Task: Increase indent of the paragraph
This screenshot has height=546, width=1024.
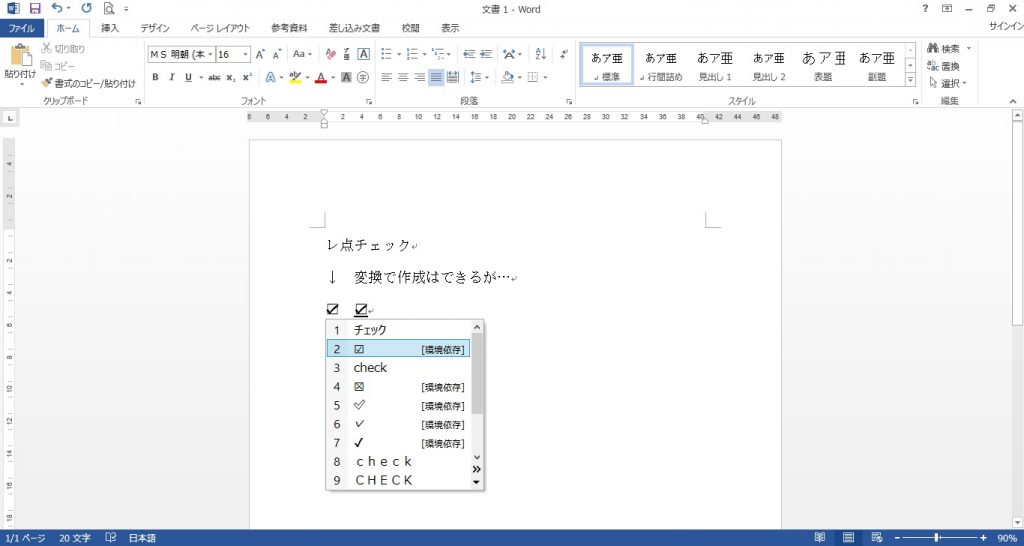Action: (486, 54)
